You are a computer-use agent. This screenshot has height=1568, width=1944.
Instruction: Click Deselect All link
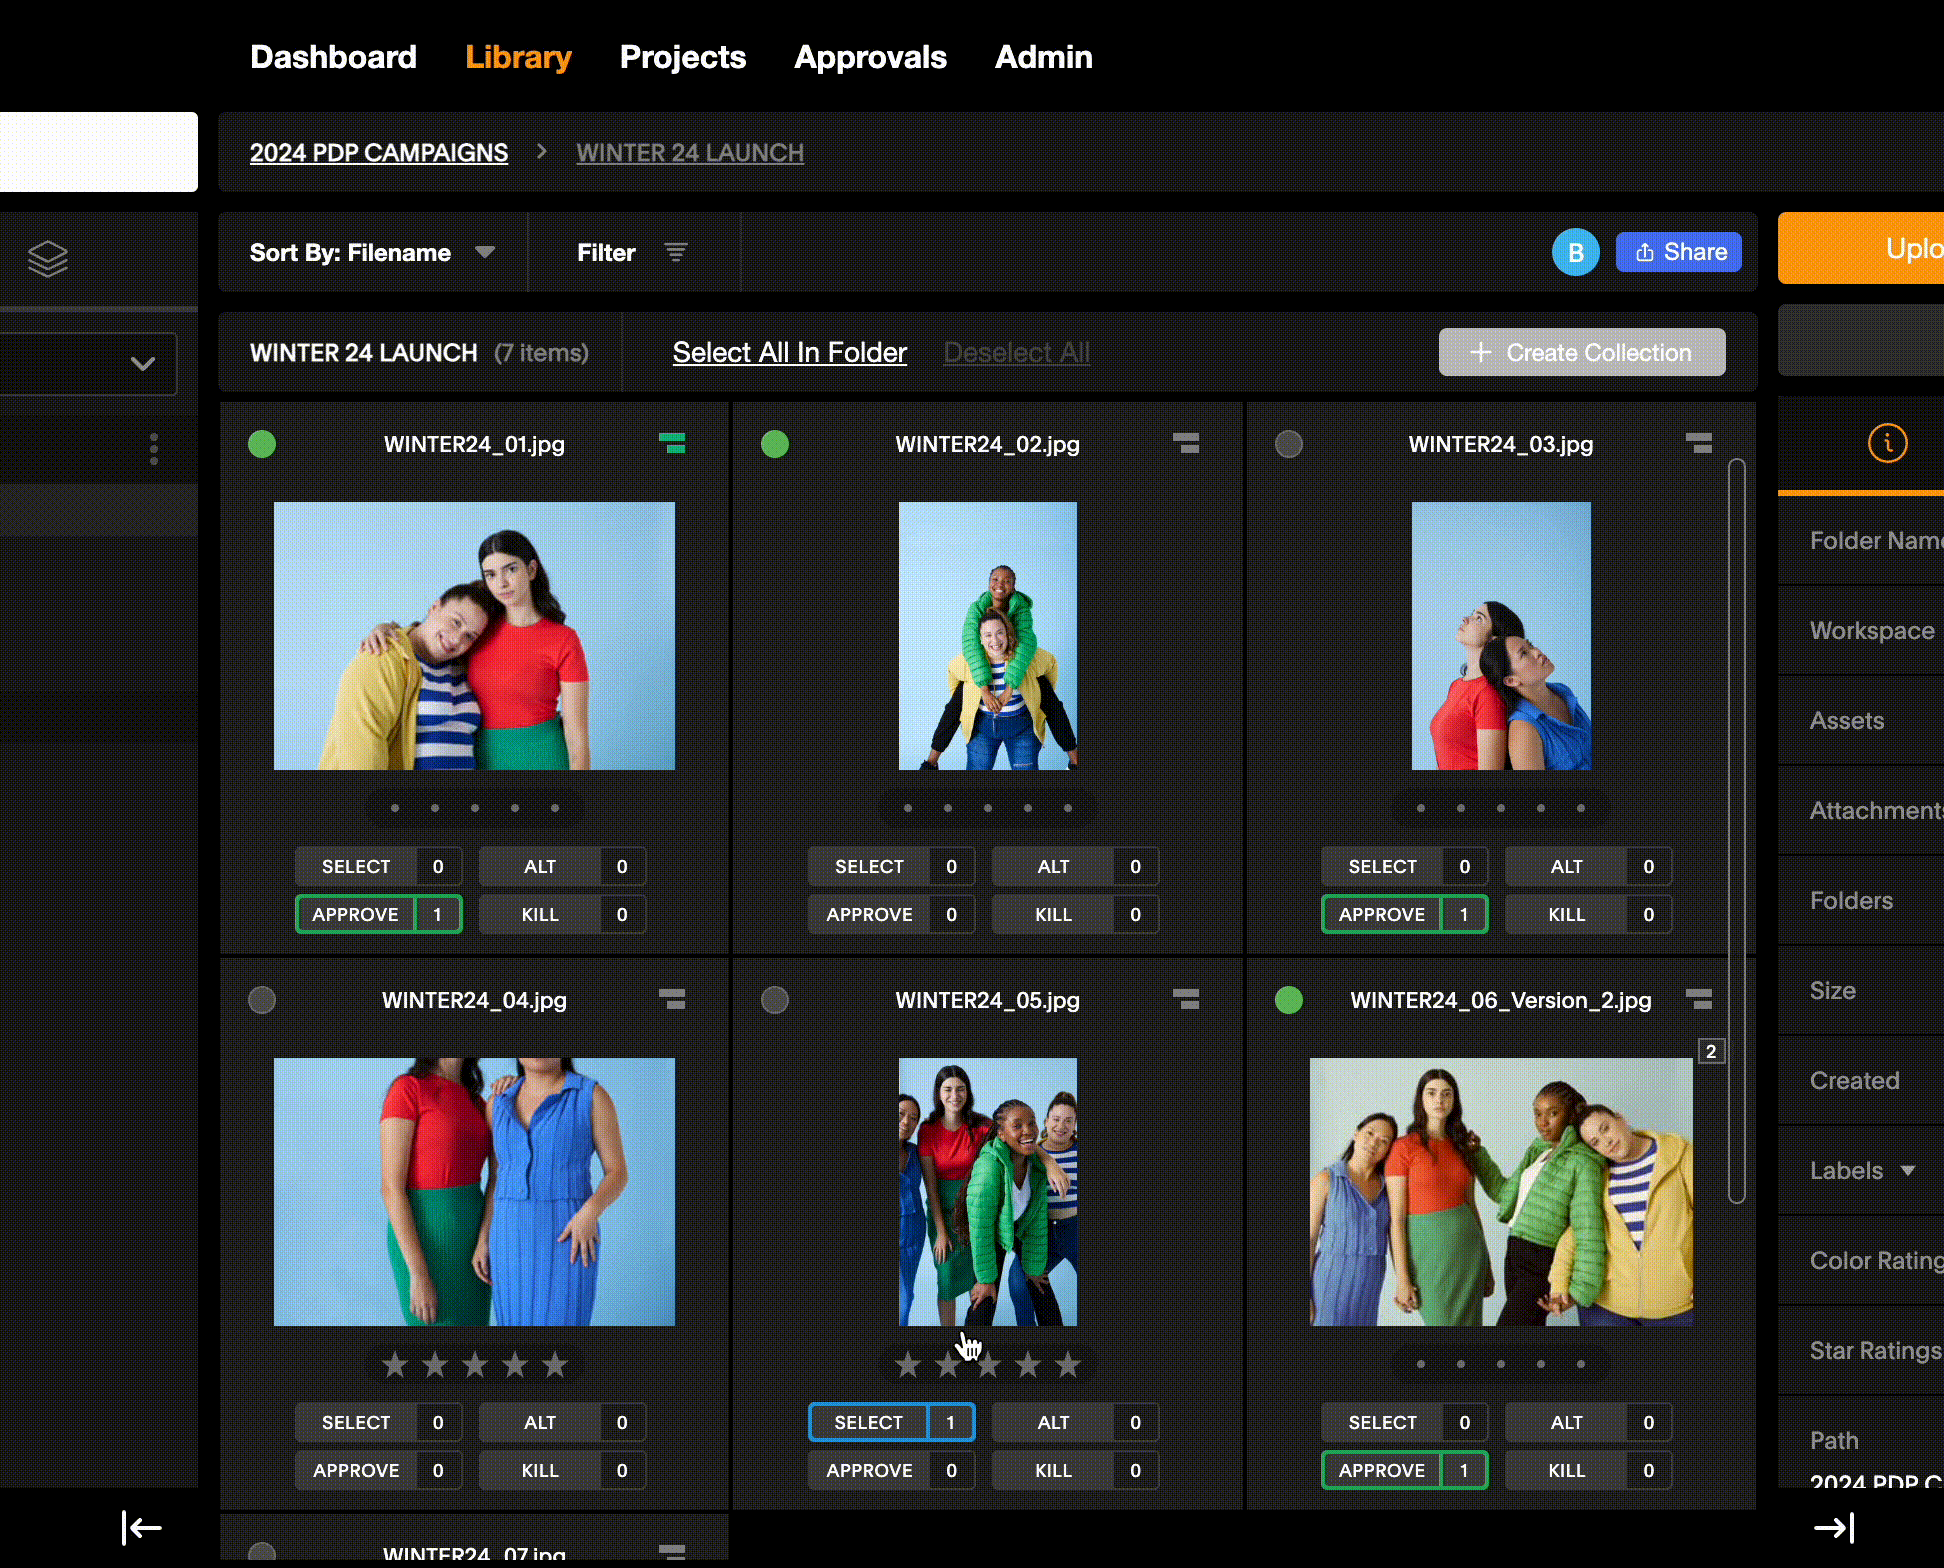(1016, 352)
